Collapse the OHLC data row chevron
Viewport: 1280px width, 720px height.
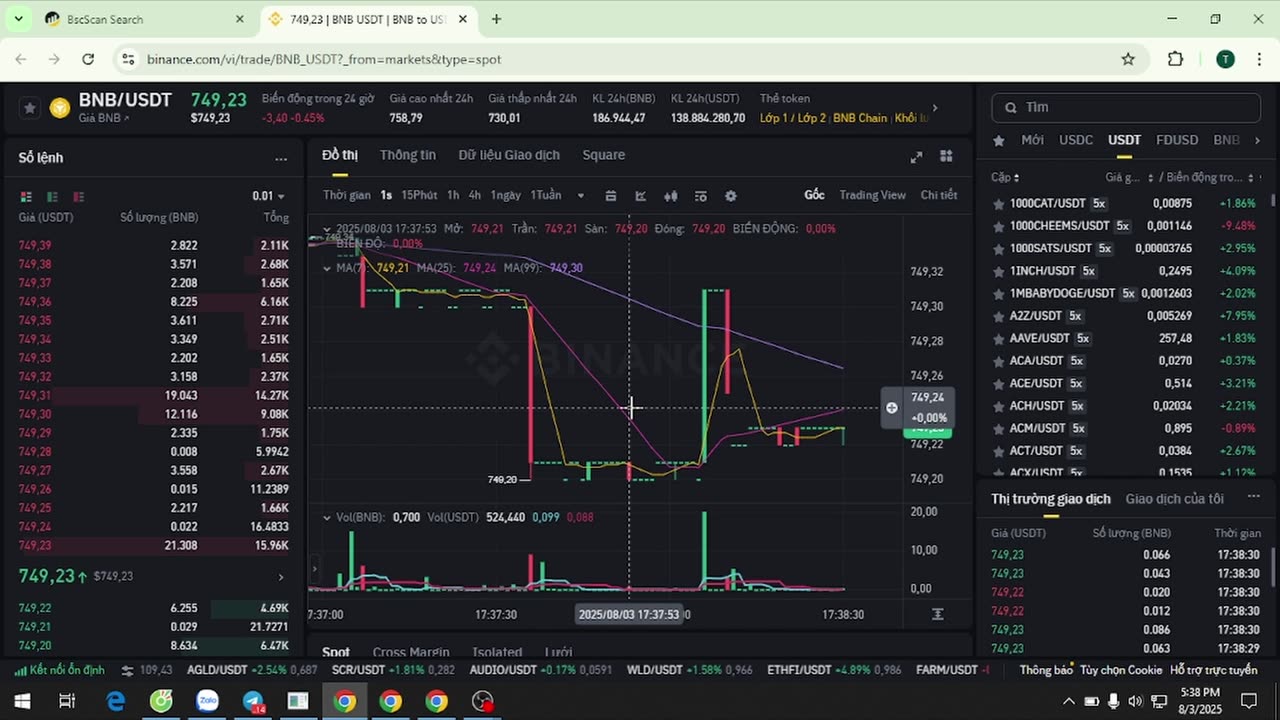(326, 228)
